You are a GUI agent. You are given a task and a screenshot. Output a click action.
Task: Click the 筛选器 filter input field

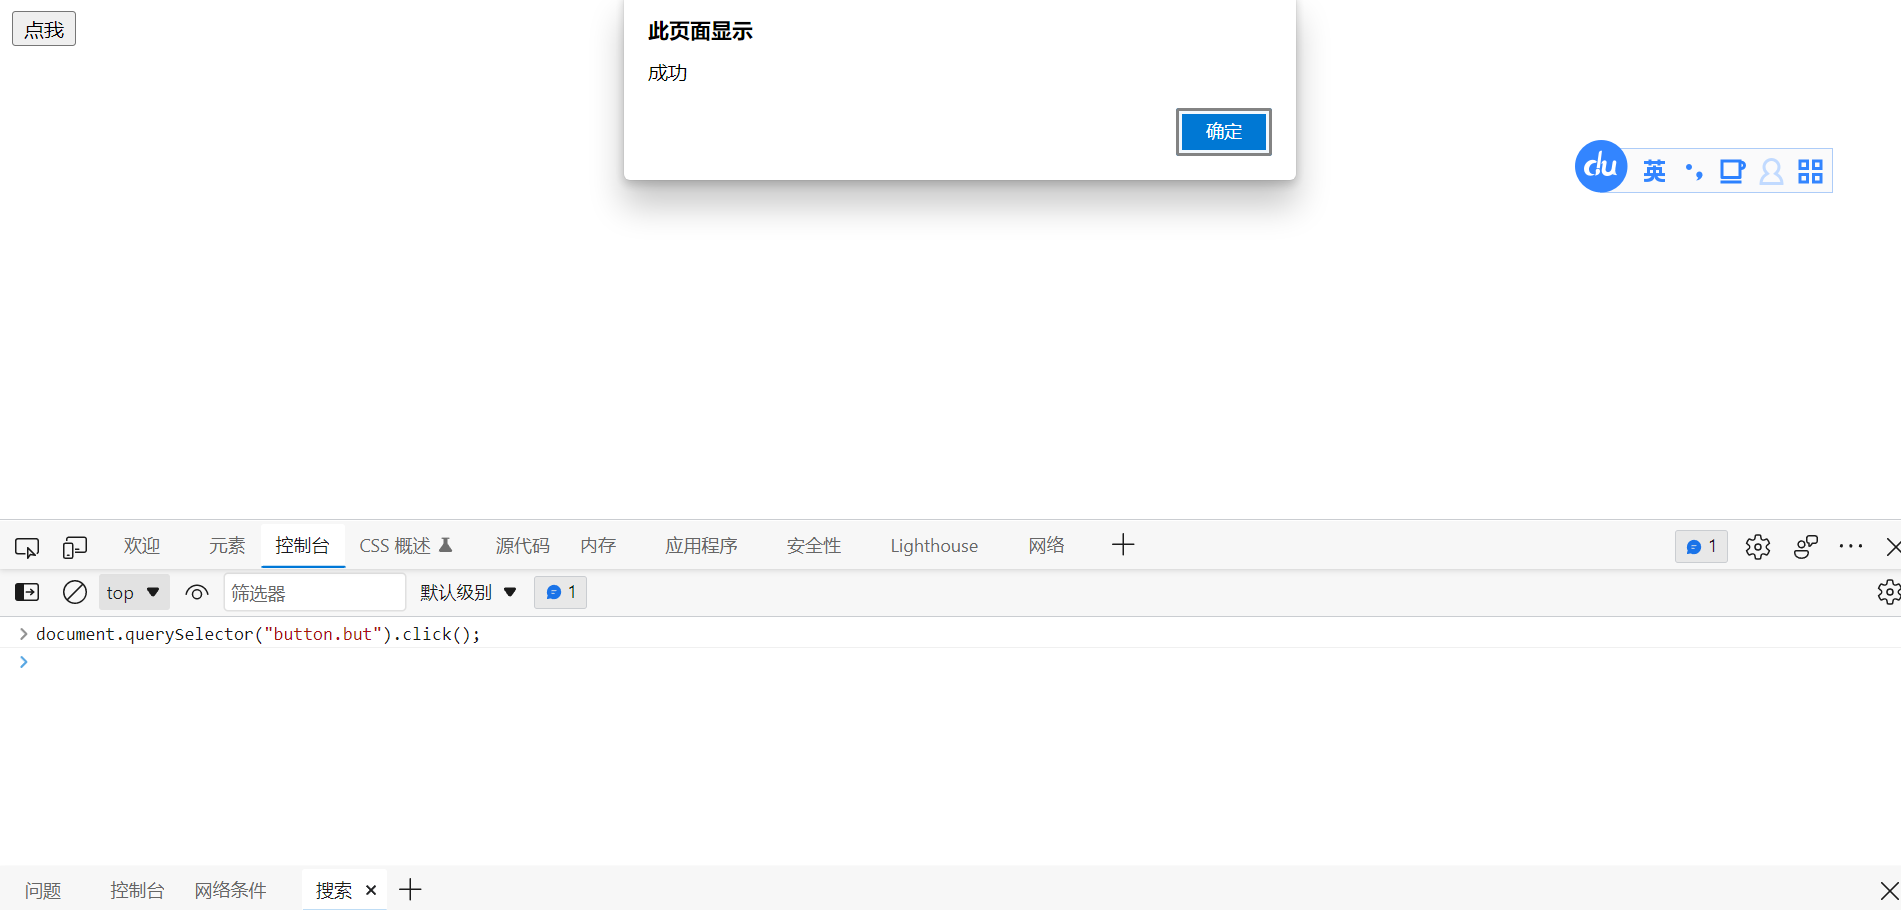click(x=314, y=592)
